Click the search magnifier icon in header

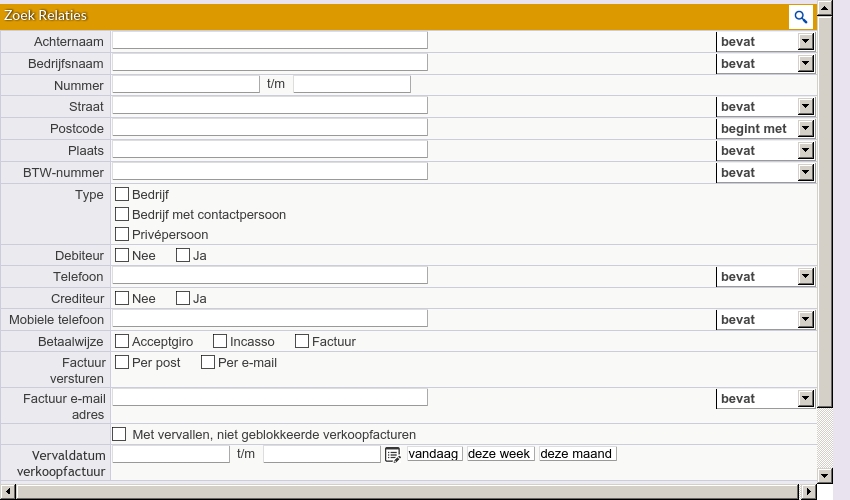click(x=801, y=17)
